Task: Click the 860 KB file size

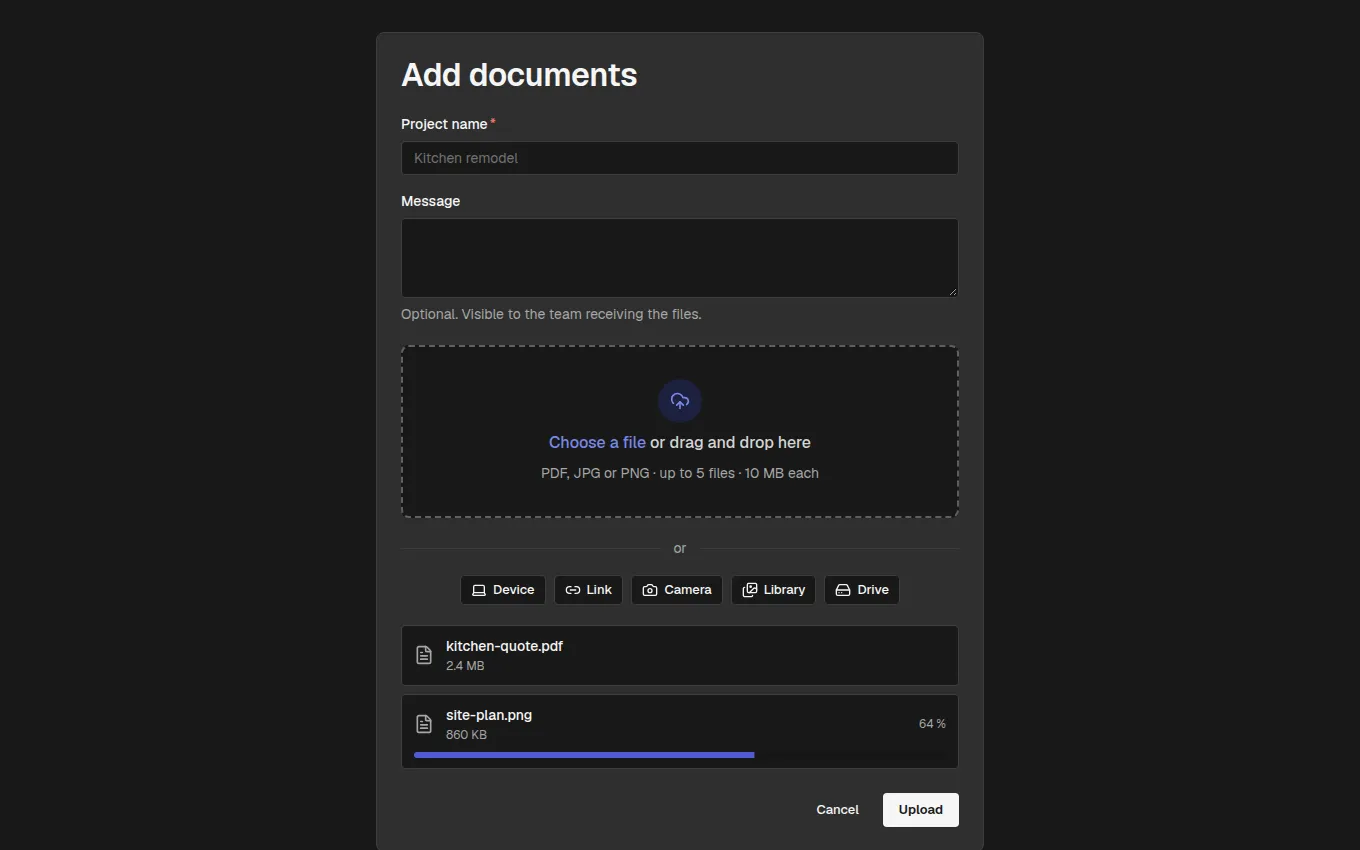Action: 466,735
